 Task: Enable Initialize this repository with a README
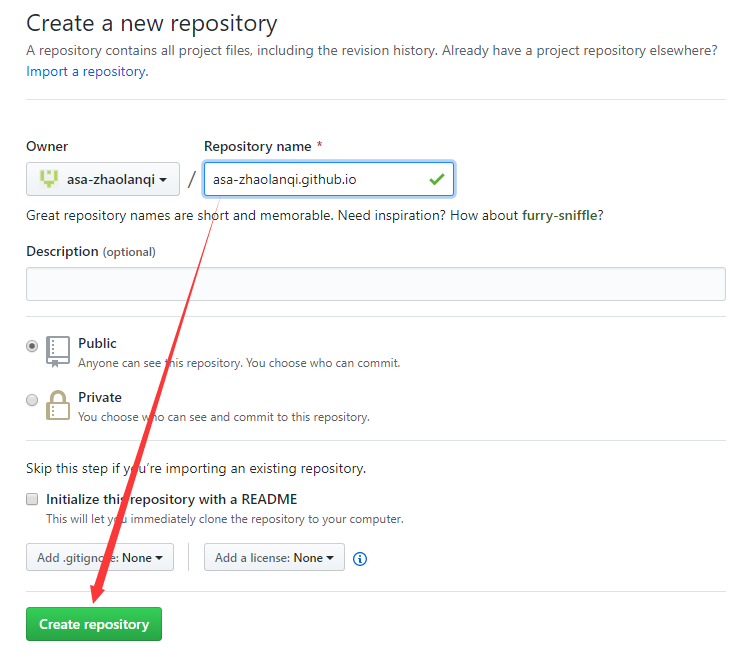point(32,499)
